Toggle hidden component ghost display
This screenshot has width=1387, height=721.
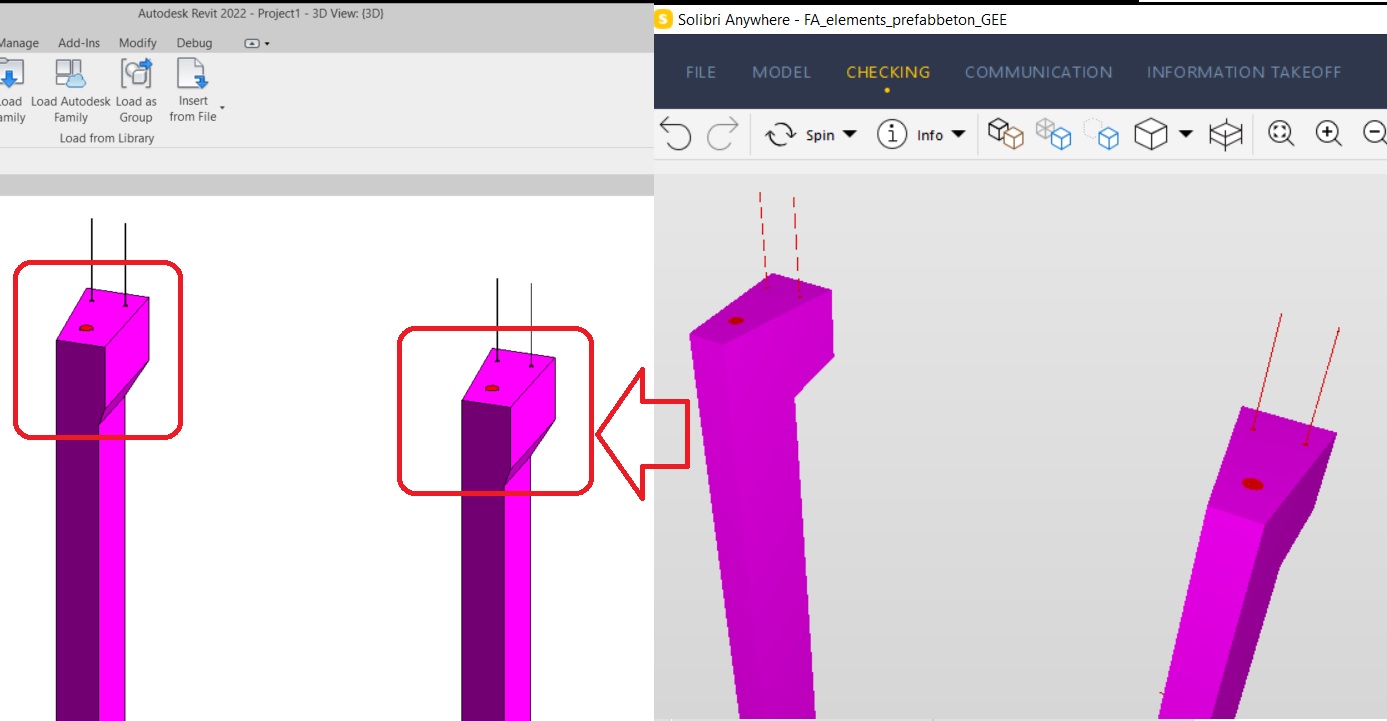(x=1103, y=133)
